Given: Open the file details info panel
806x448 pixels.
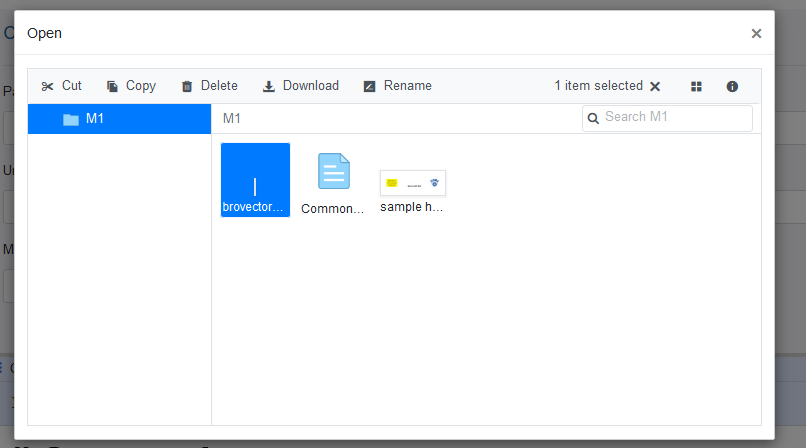Looking at the screenshot, I should coord(732,87).
